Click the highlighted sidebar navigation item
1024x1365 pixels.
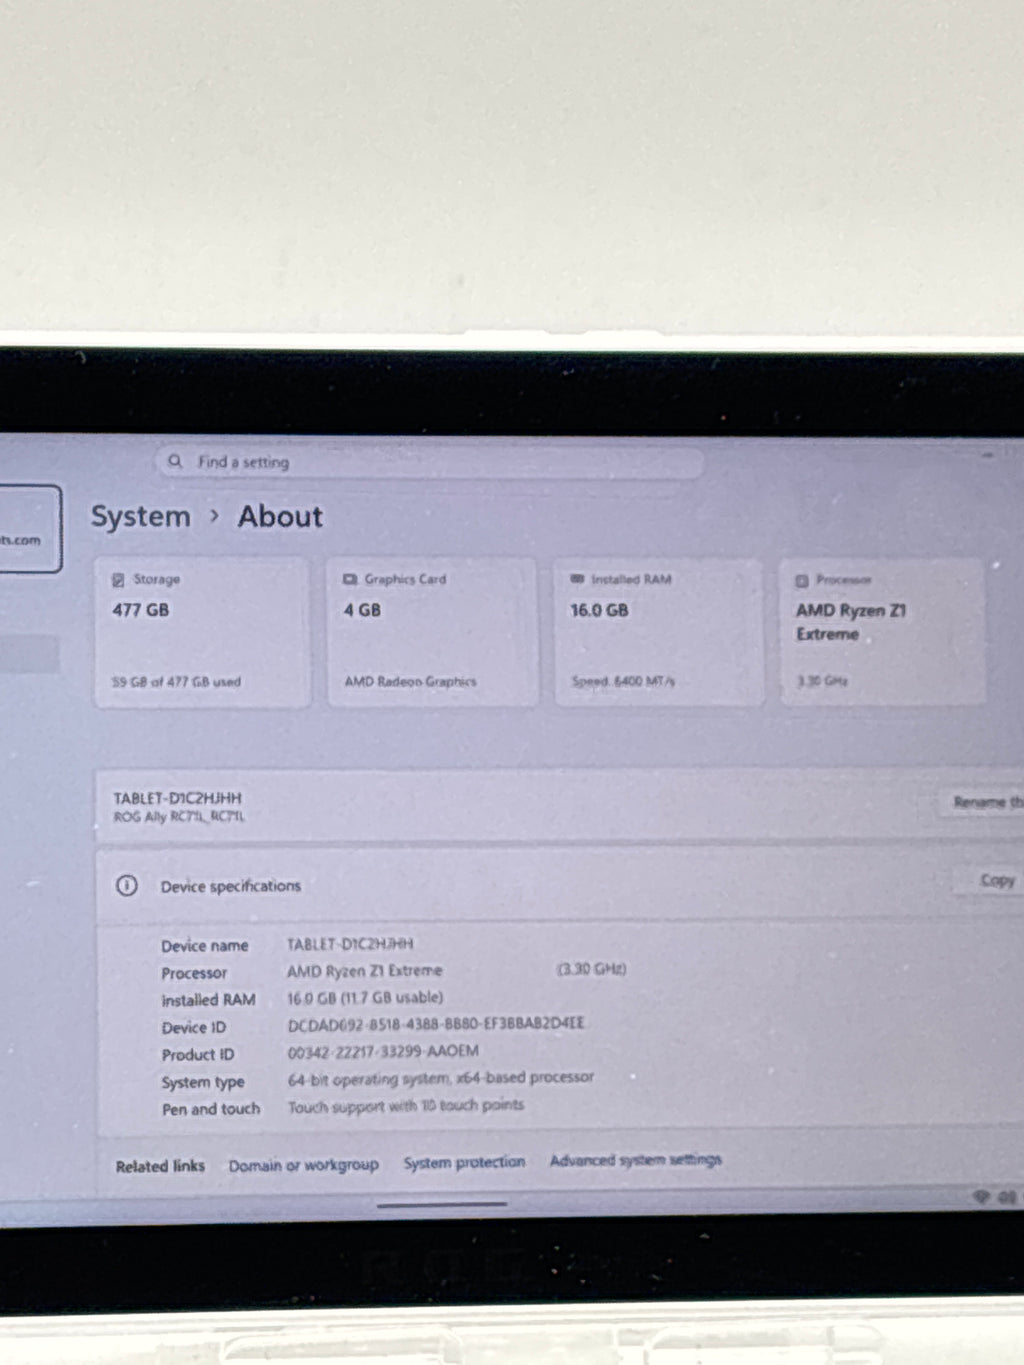pos(29,655)
